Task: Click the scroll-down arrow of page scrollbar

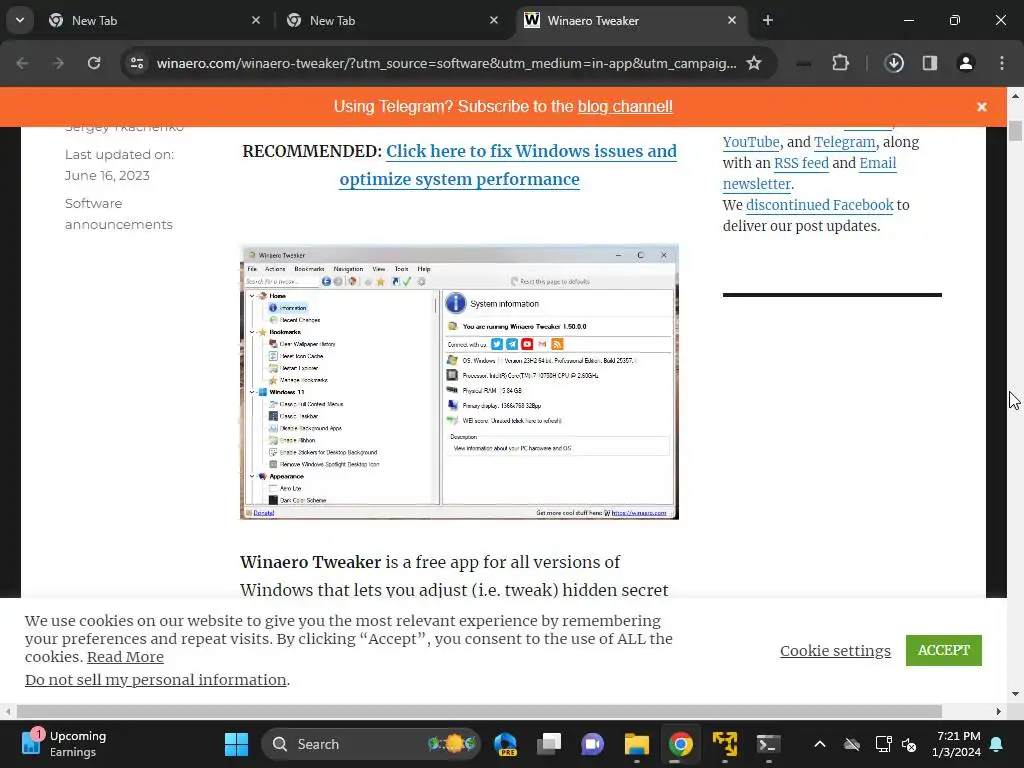Action: [x=1015, y=694]
